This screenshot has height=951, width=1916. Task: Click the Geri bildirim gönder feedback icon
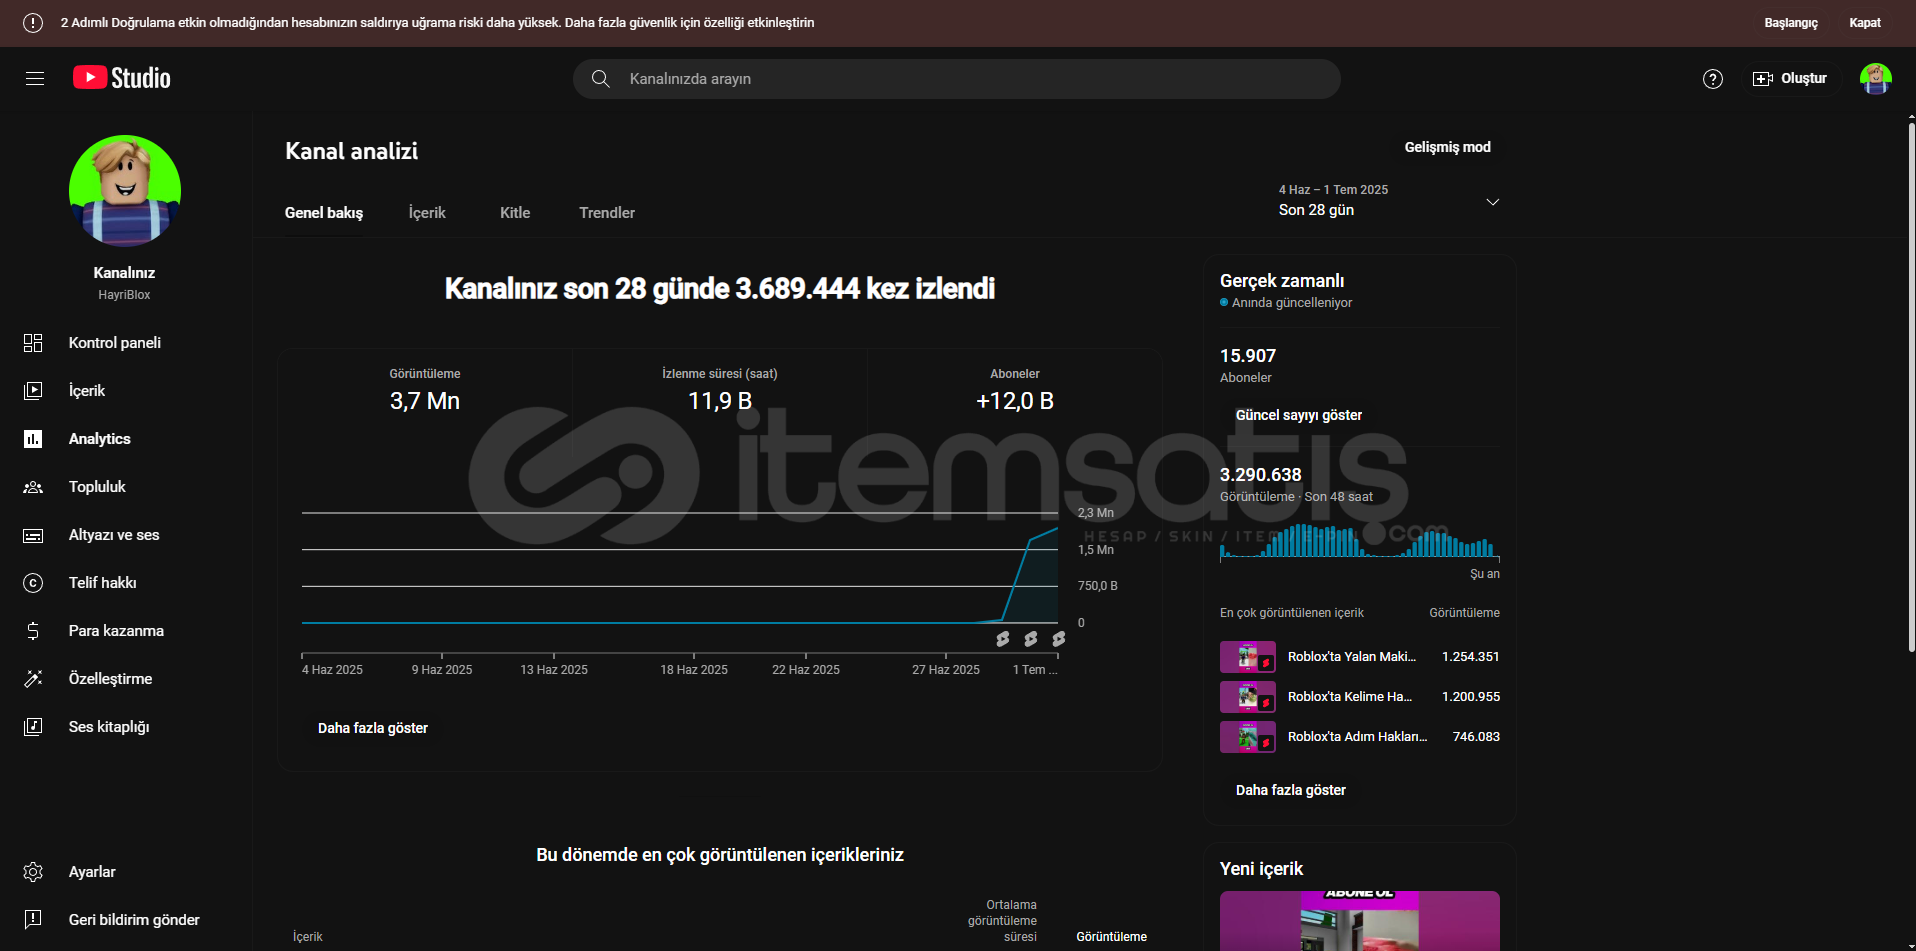pyautogui.click(x=33, y=920)
